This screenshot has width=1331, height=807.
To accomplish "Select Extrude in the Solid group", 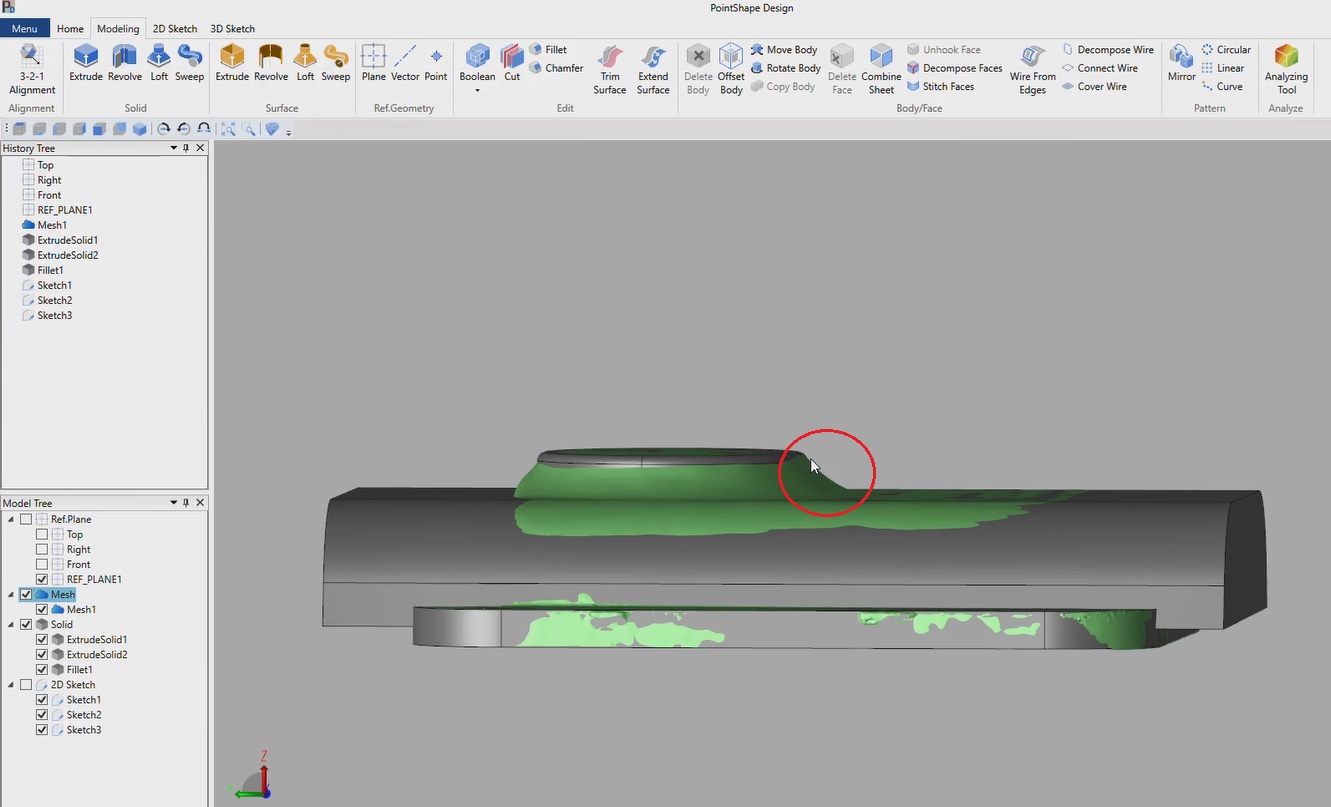I will tap(86, 63).
